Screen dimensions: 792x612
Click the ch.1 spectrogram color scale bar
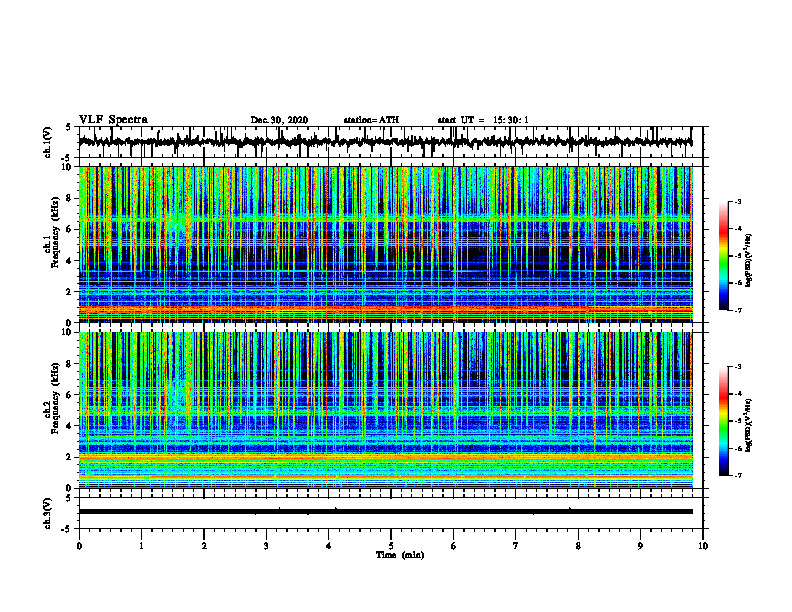click(x=723, y=255)
